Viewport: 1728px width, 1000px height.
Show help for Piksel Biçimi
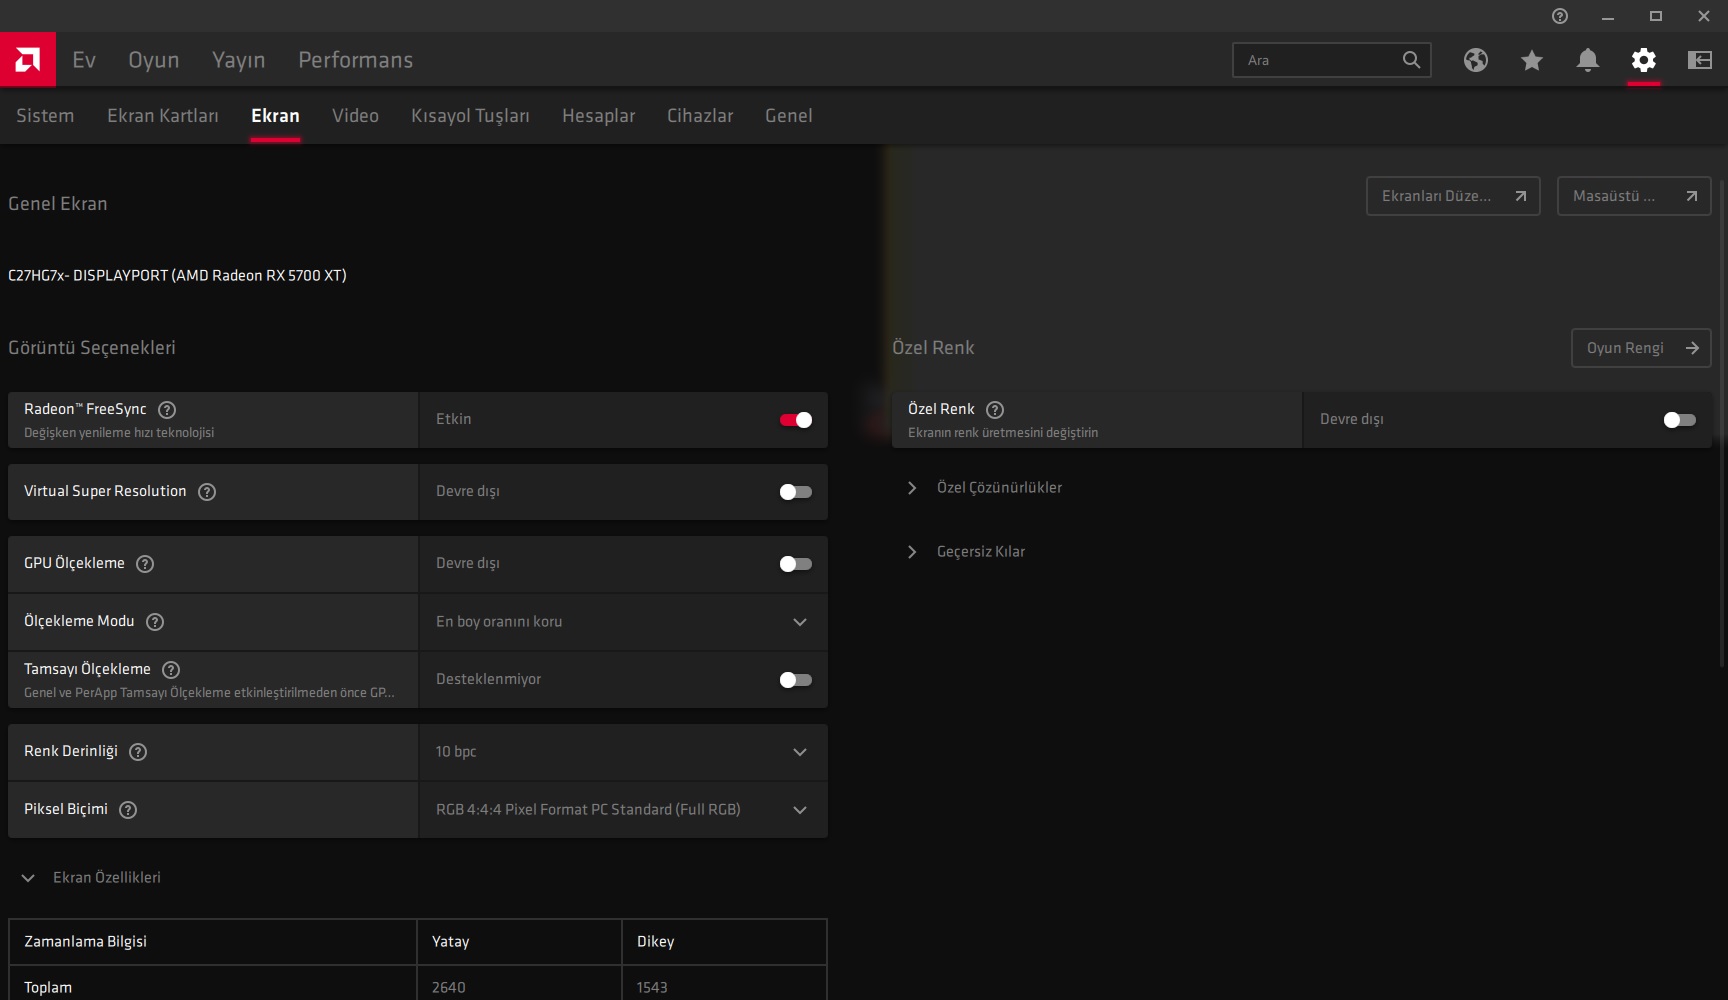[128, 810]
